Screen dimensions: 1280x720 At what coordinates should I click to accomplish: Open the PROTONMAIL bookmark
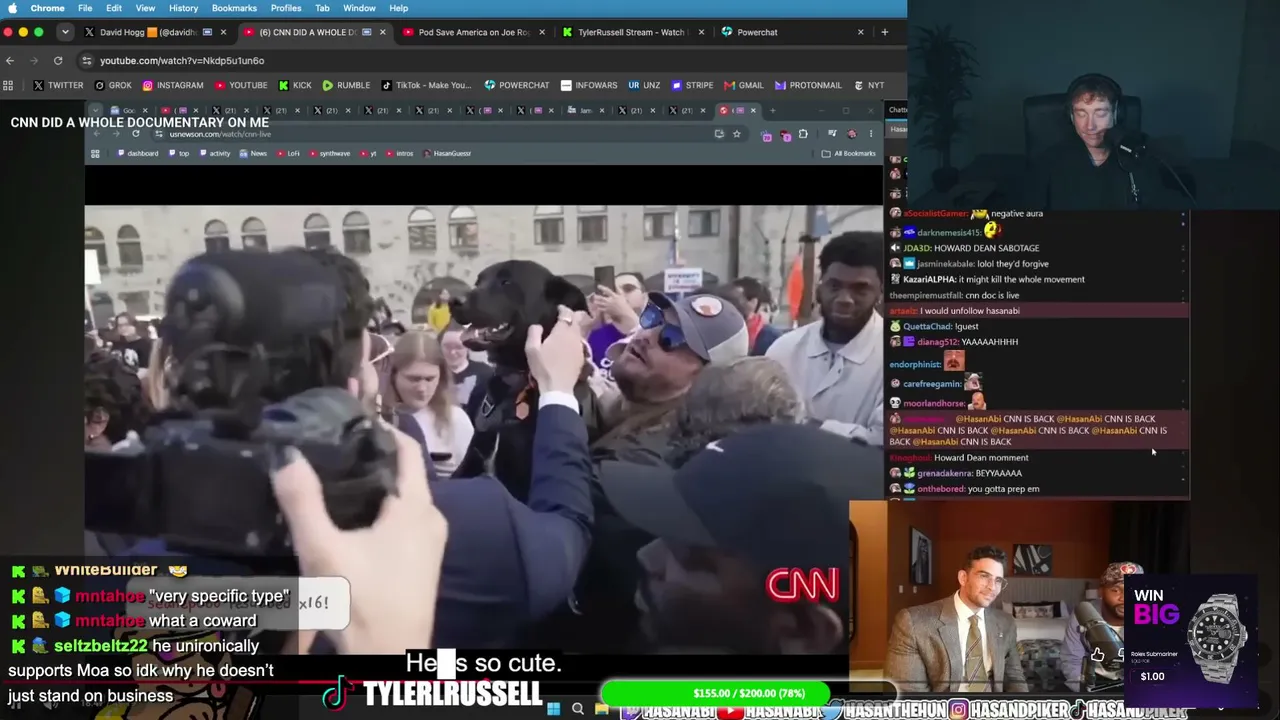pos(807,85)
